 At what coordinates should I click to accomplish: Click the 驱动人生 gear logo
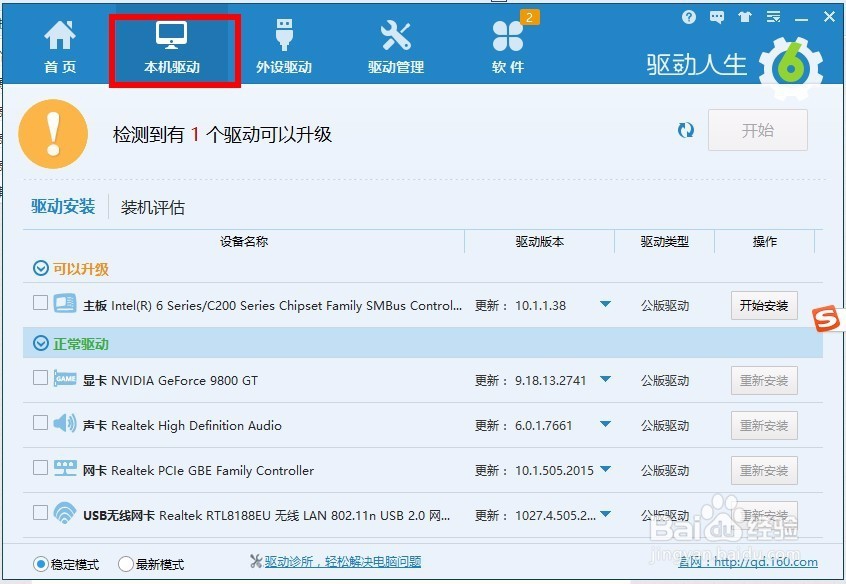(x=790, y=65)
